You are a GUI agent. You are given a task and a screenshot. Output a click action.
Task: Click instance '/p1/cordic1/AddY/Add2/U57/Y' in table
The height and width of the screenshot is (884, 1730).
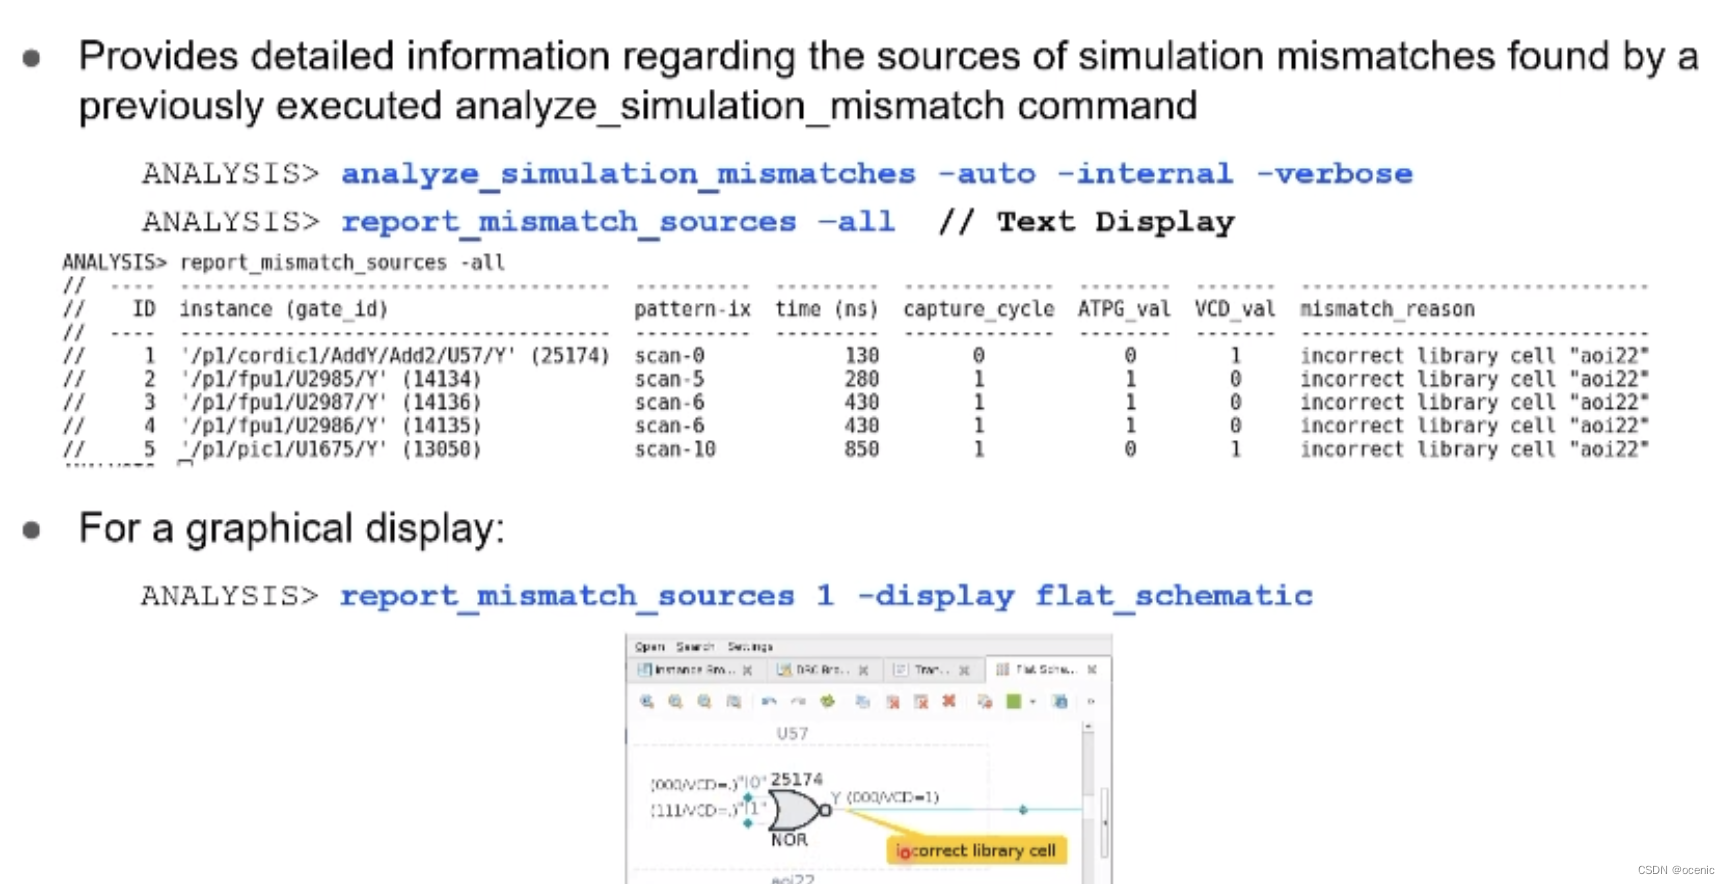[394, 355]
